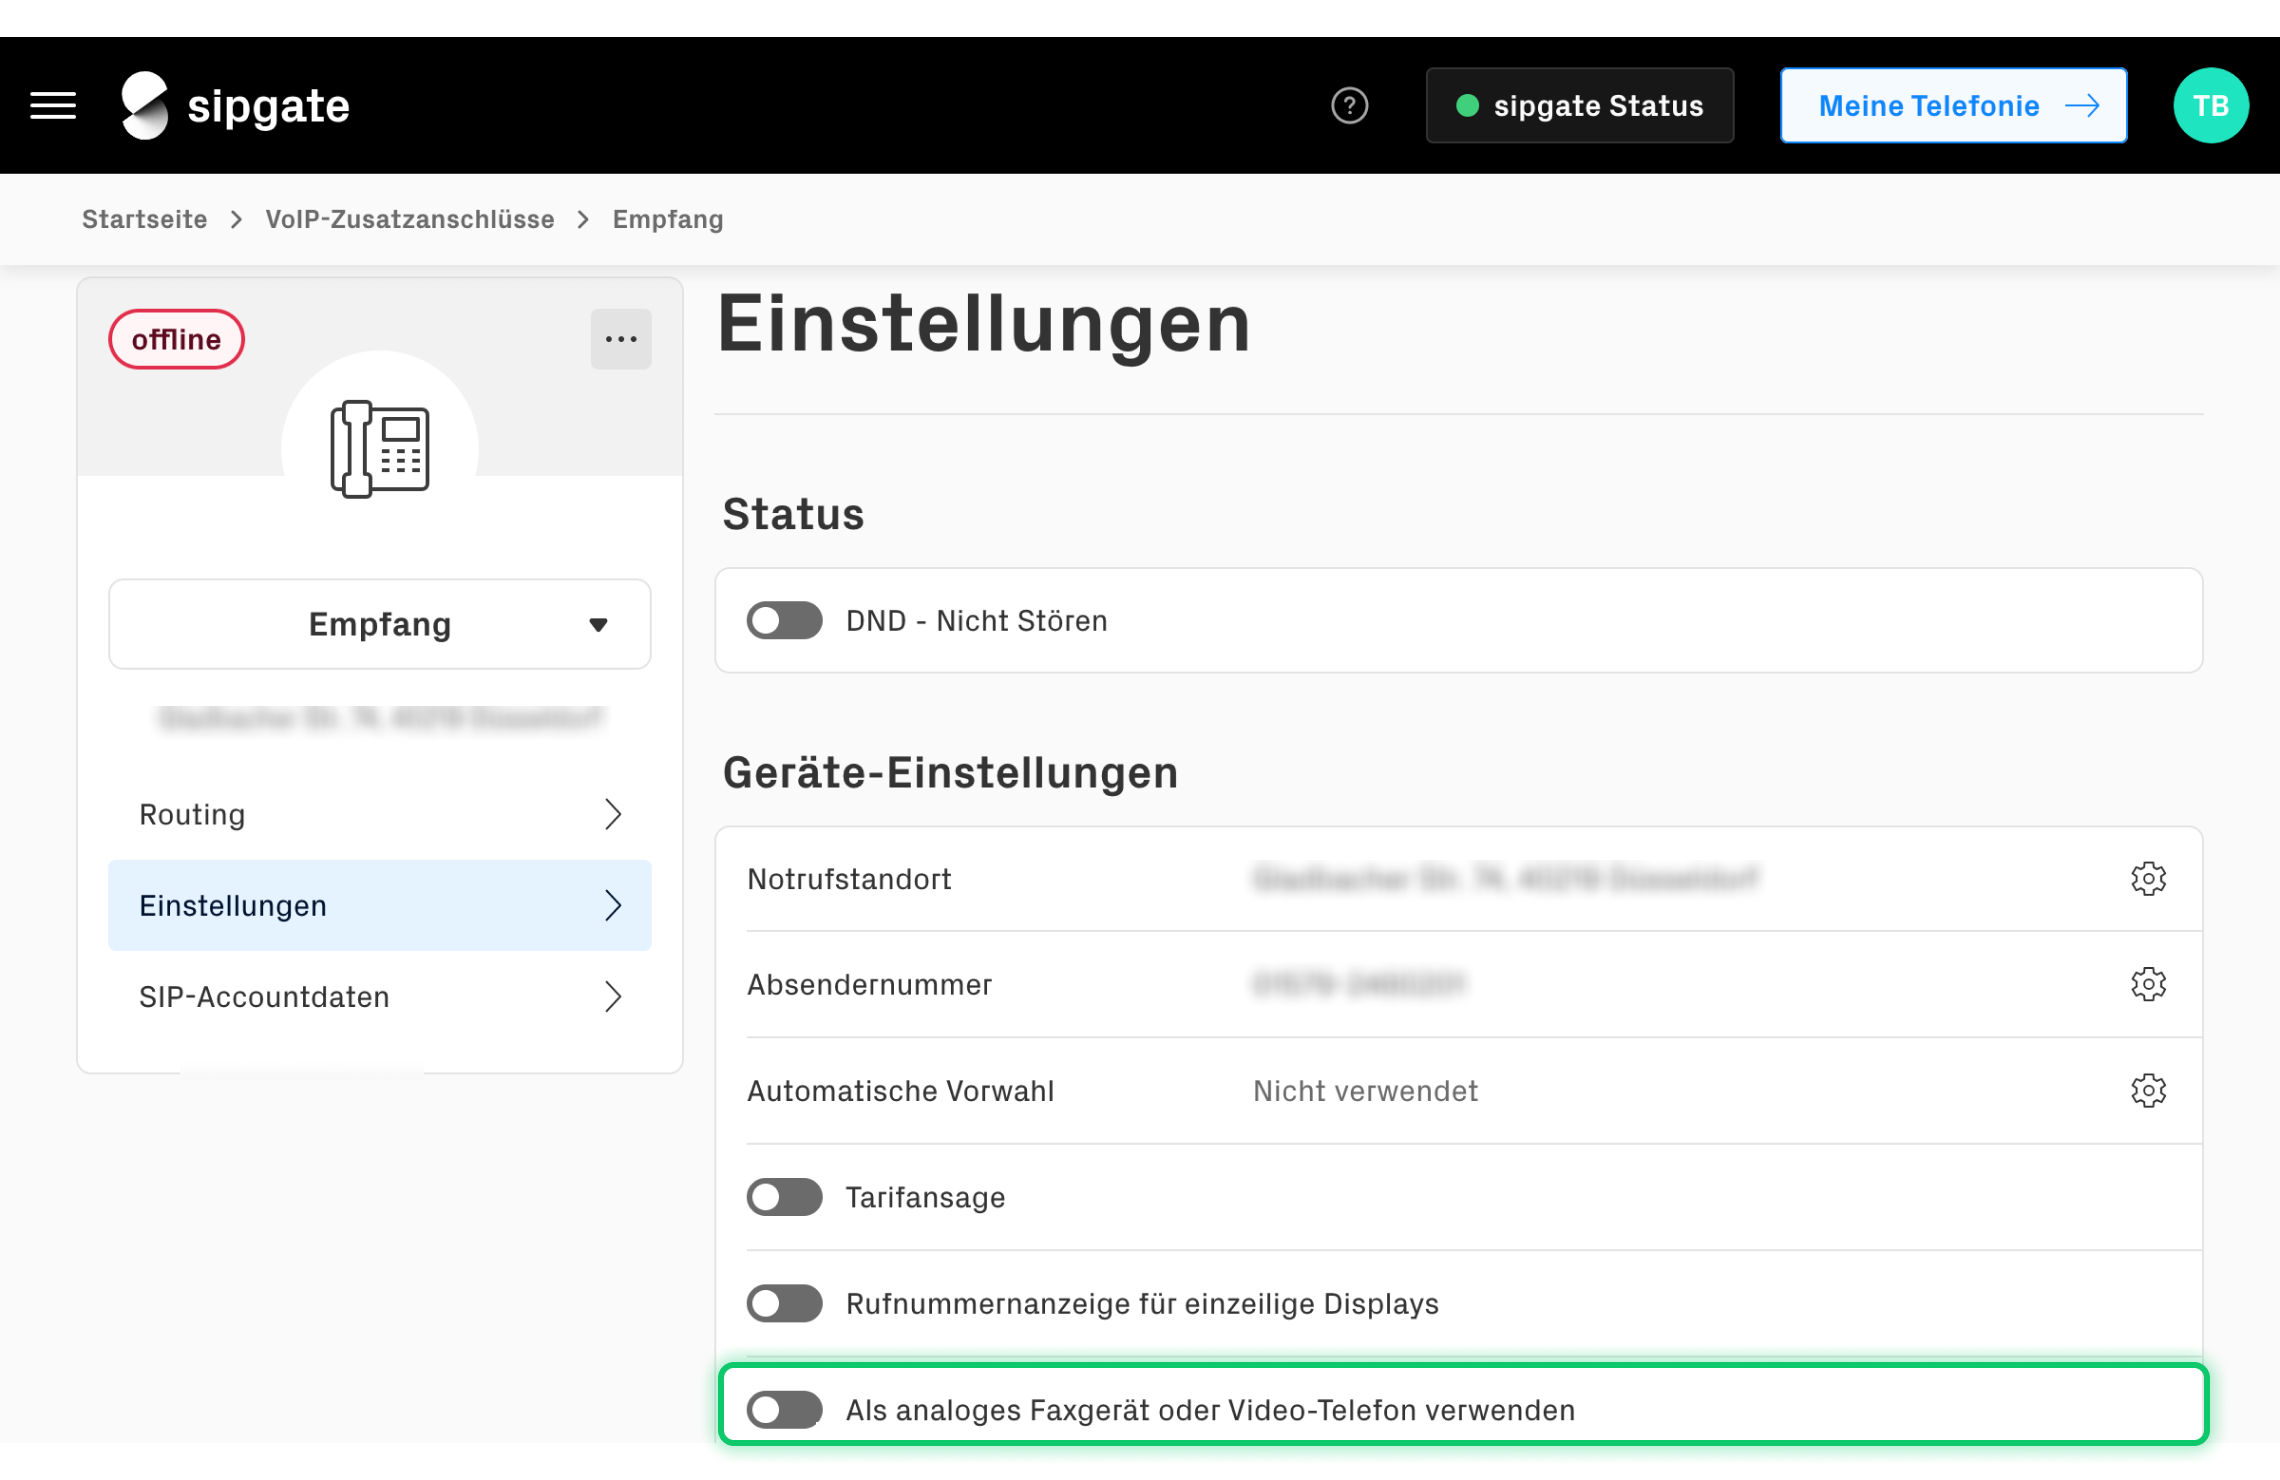This screenshot has height=1480, width=2280.
Task: Open the hamburger menu
Action: tap(53, 105)
